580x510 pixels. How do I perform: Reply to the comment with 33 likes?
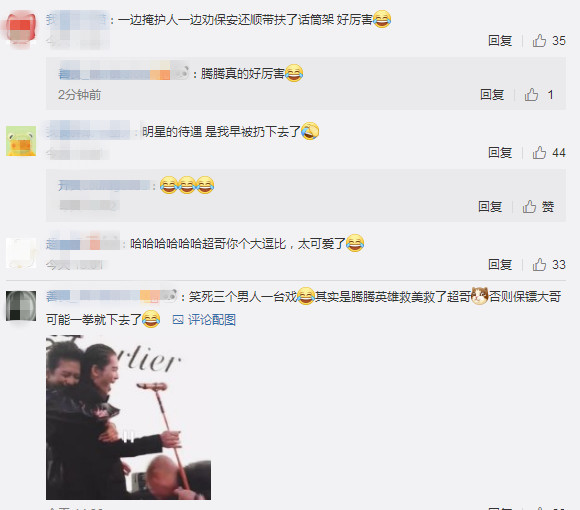click(500, 264)
